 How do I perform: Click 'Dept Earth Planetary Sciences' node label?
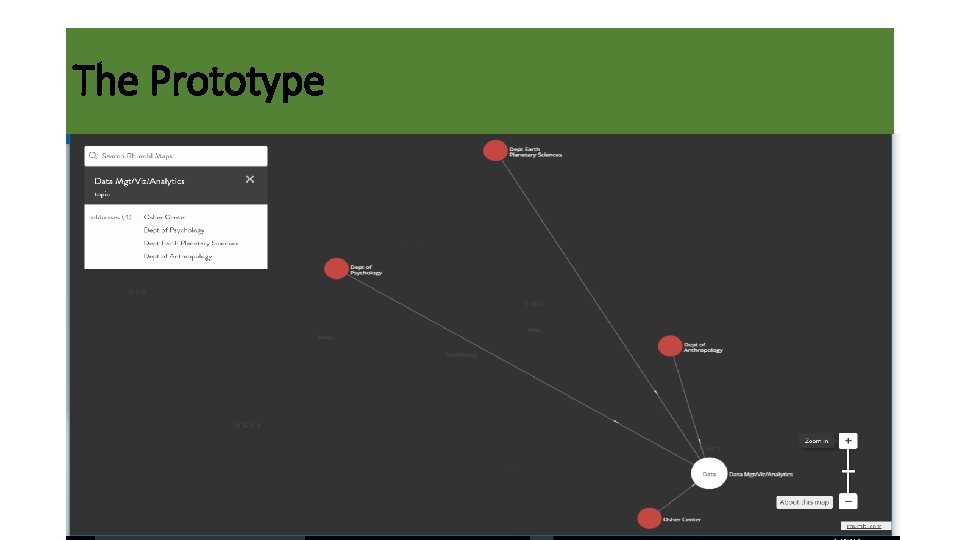point(536,152)
